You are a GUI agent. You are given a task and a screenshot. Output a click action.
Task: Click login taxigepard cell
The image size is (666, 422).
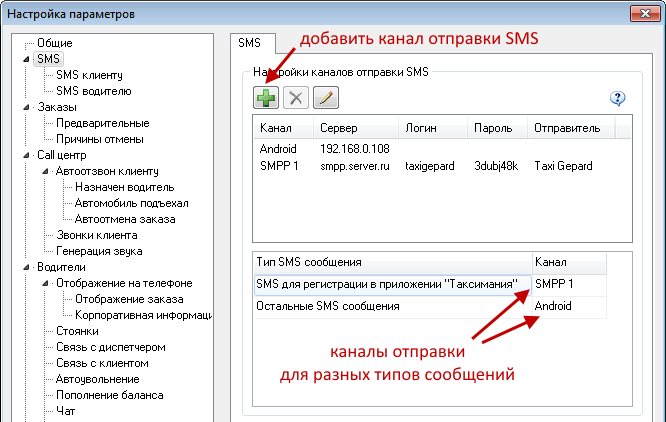430,166
